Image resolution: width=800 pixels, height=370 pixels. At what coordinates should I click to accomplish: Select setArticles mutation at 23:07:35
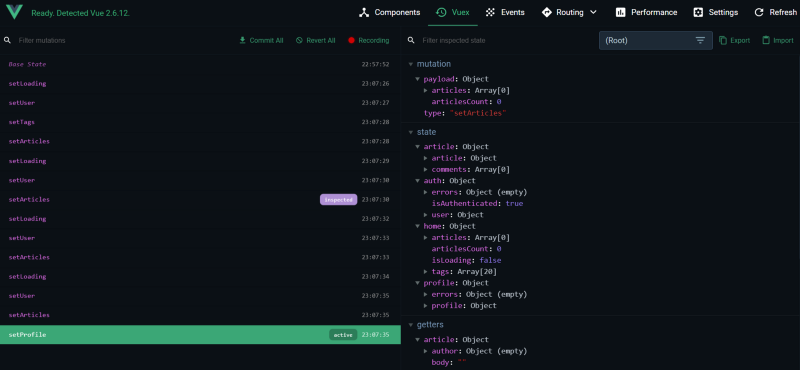point(200,315)
